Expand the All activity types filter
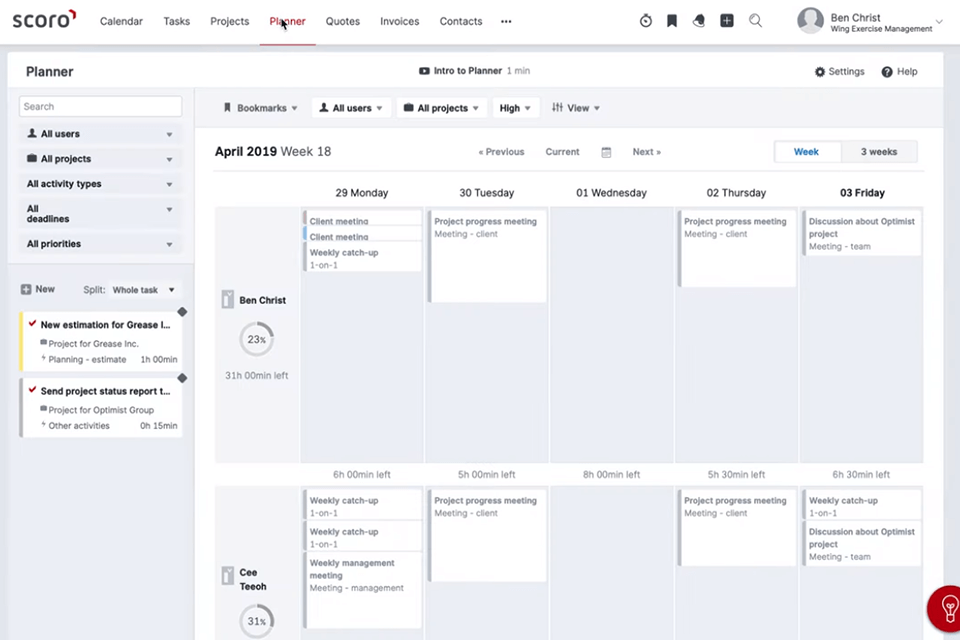The height and width of the screenshot is (640, 960). click(100, 184)
